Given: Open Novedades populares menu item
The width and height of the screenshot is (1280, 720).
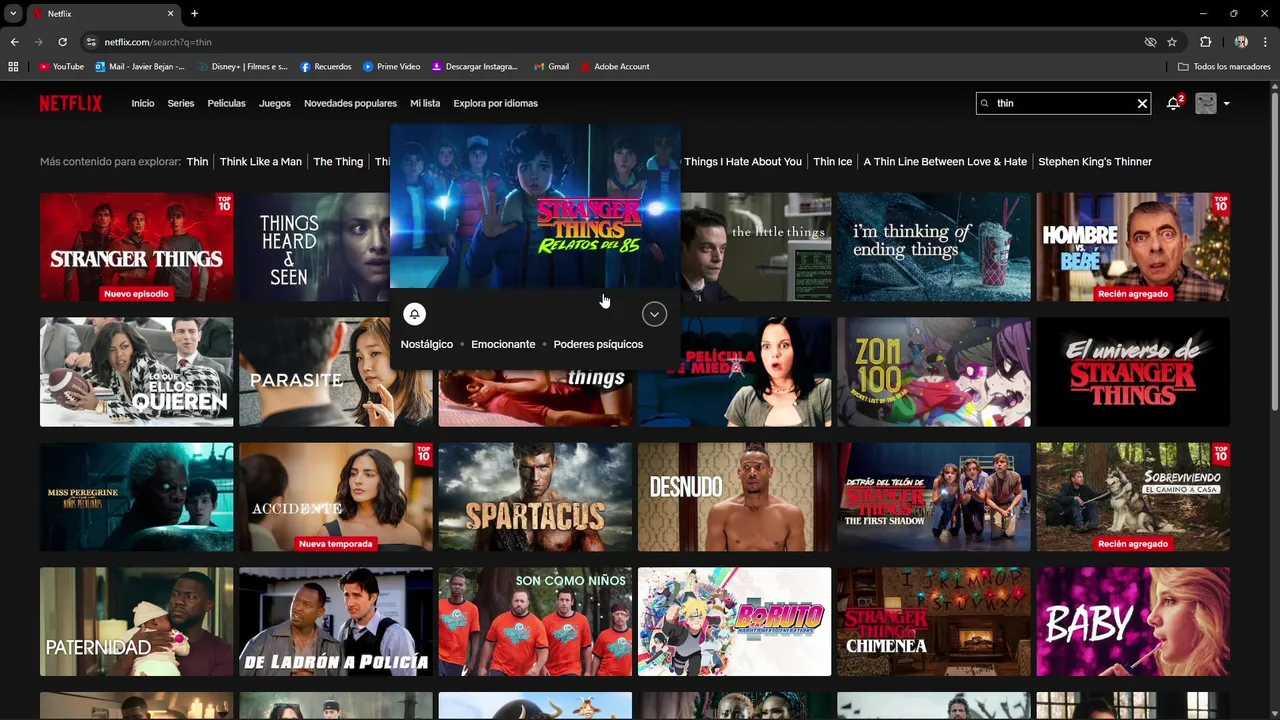Looking at the screenshot, I should point(350,103).
